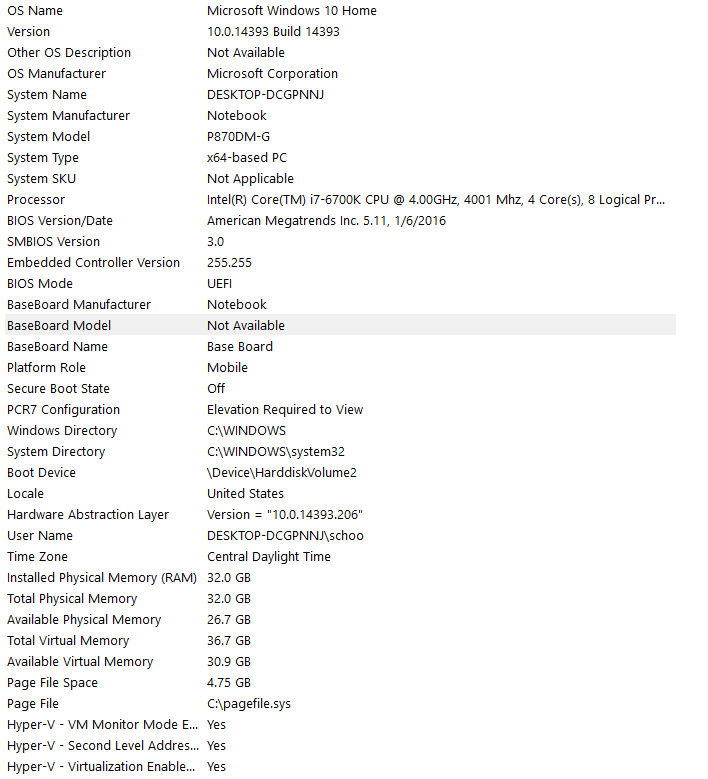Click the value Microsoft Windows 10 Home
The height and width of the screenshot is (779, 708).
click(292, 10)
